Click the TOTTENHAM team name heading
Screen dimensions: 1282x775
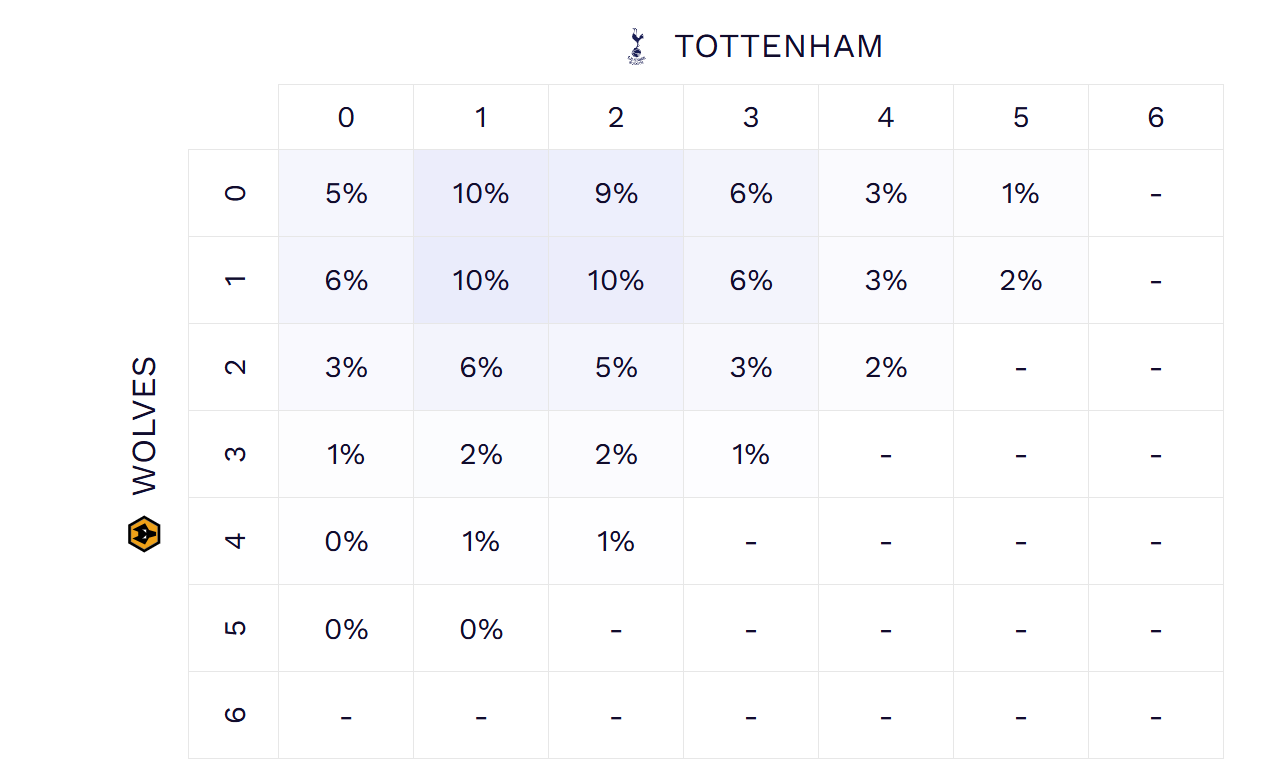[x=778, y=47]
